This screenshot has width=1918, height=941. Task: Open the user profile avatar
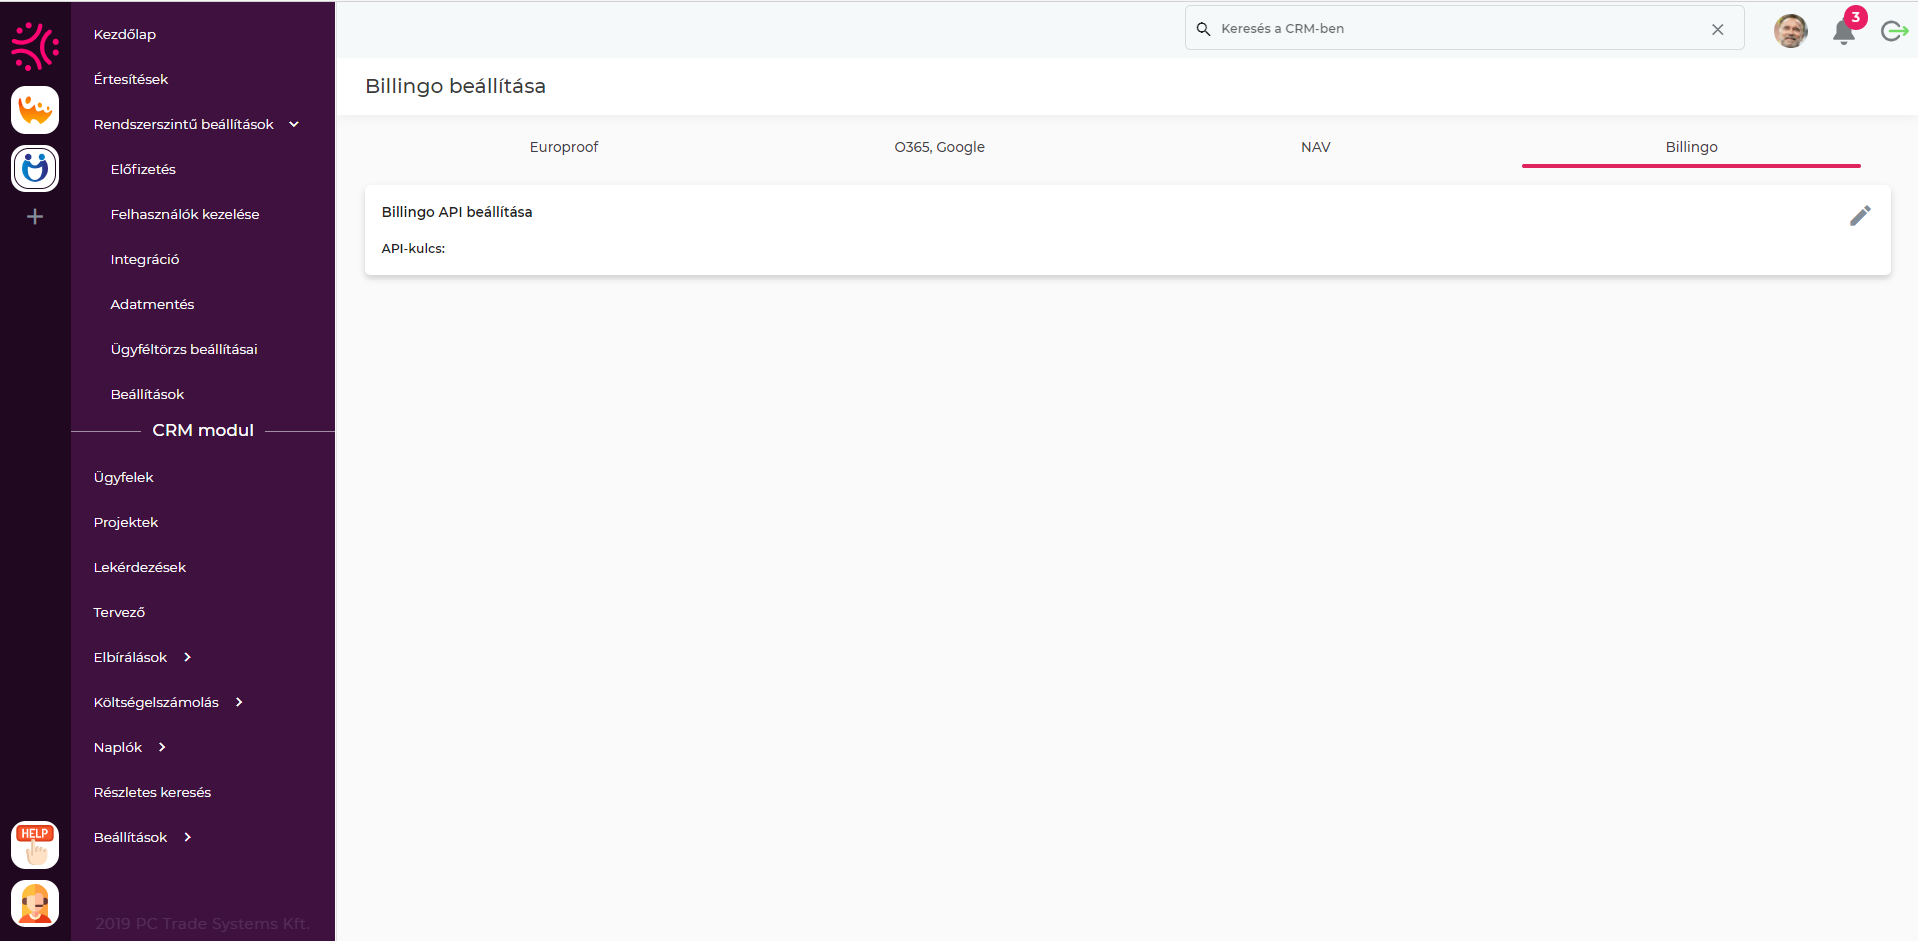point(1791,31)
